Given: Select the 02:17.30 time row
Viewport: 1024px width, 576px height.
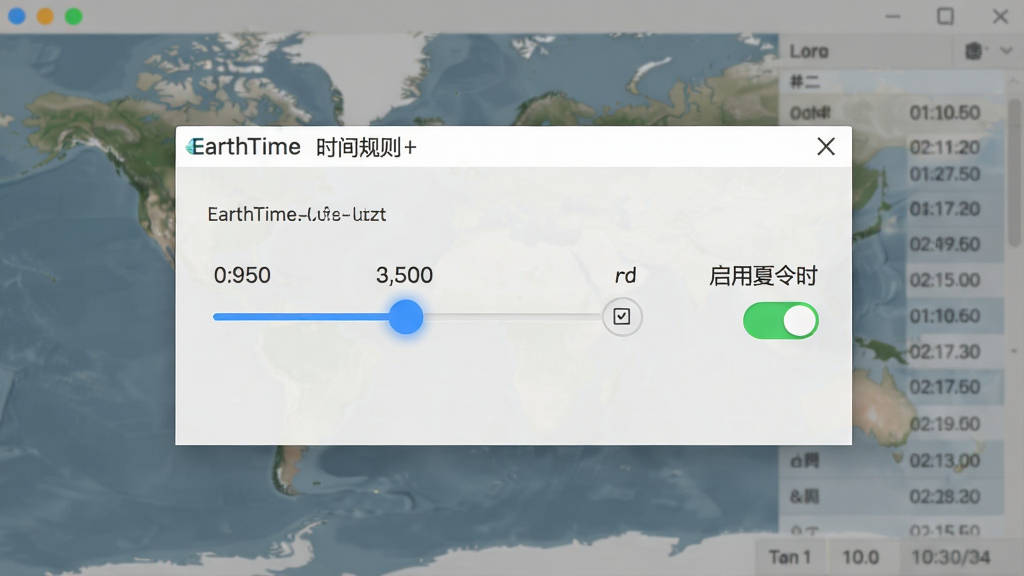Looking at the screenshot, I should (944, 352).
